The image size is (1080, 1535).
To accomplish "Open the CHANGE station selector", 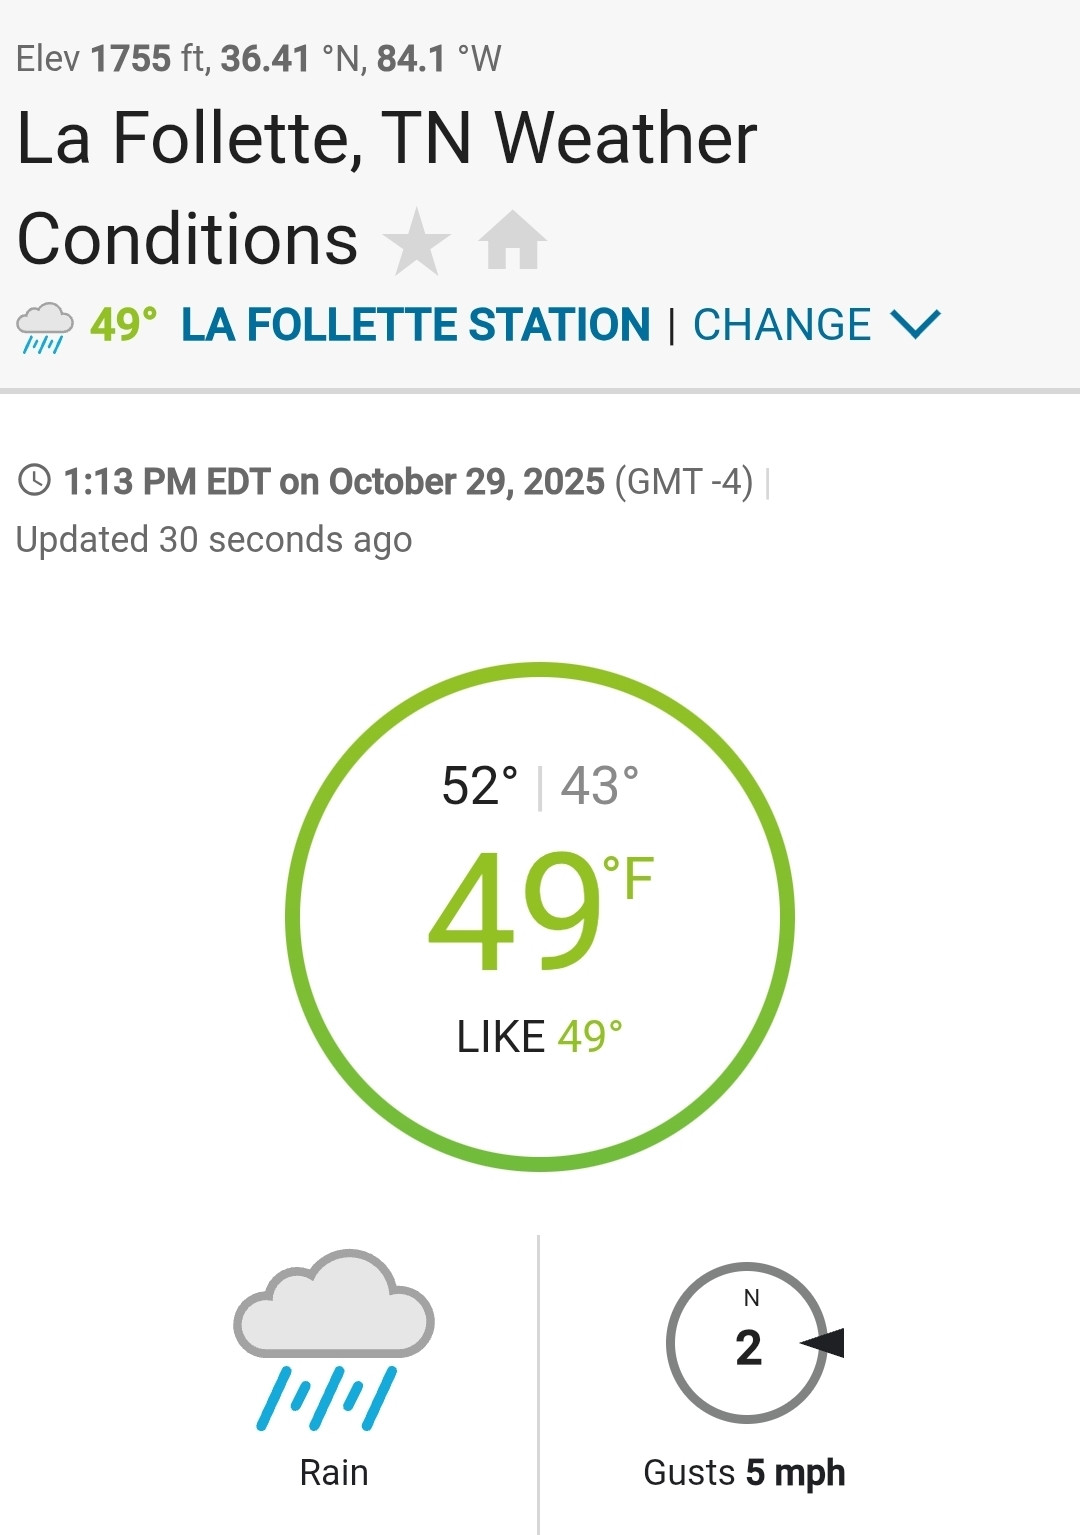I will point(782,325).
